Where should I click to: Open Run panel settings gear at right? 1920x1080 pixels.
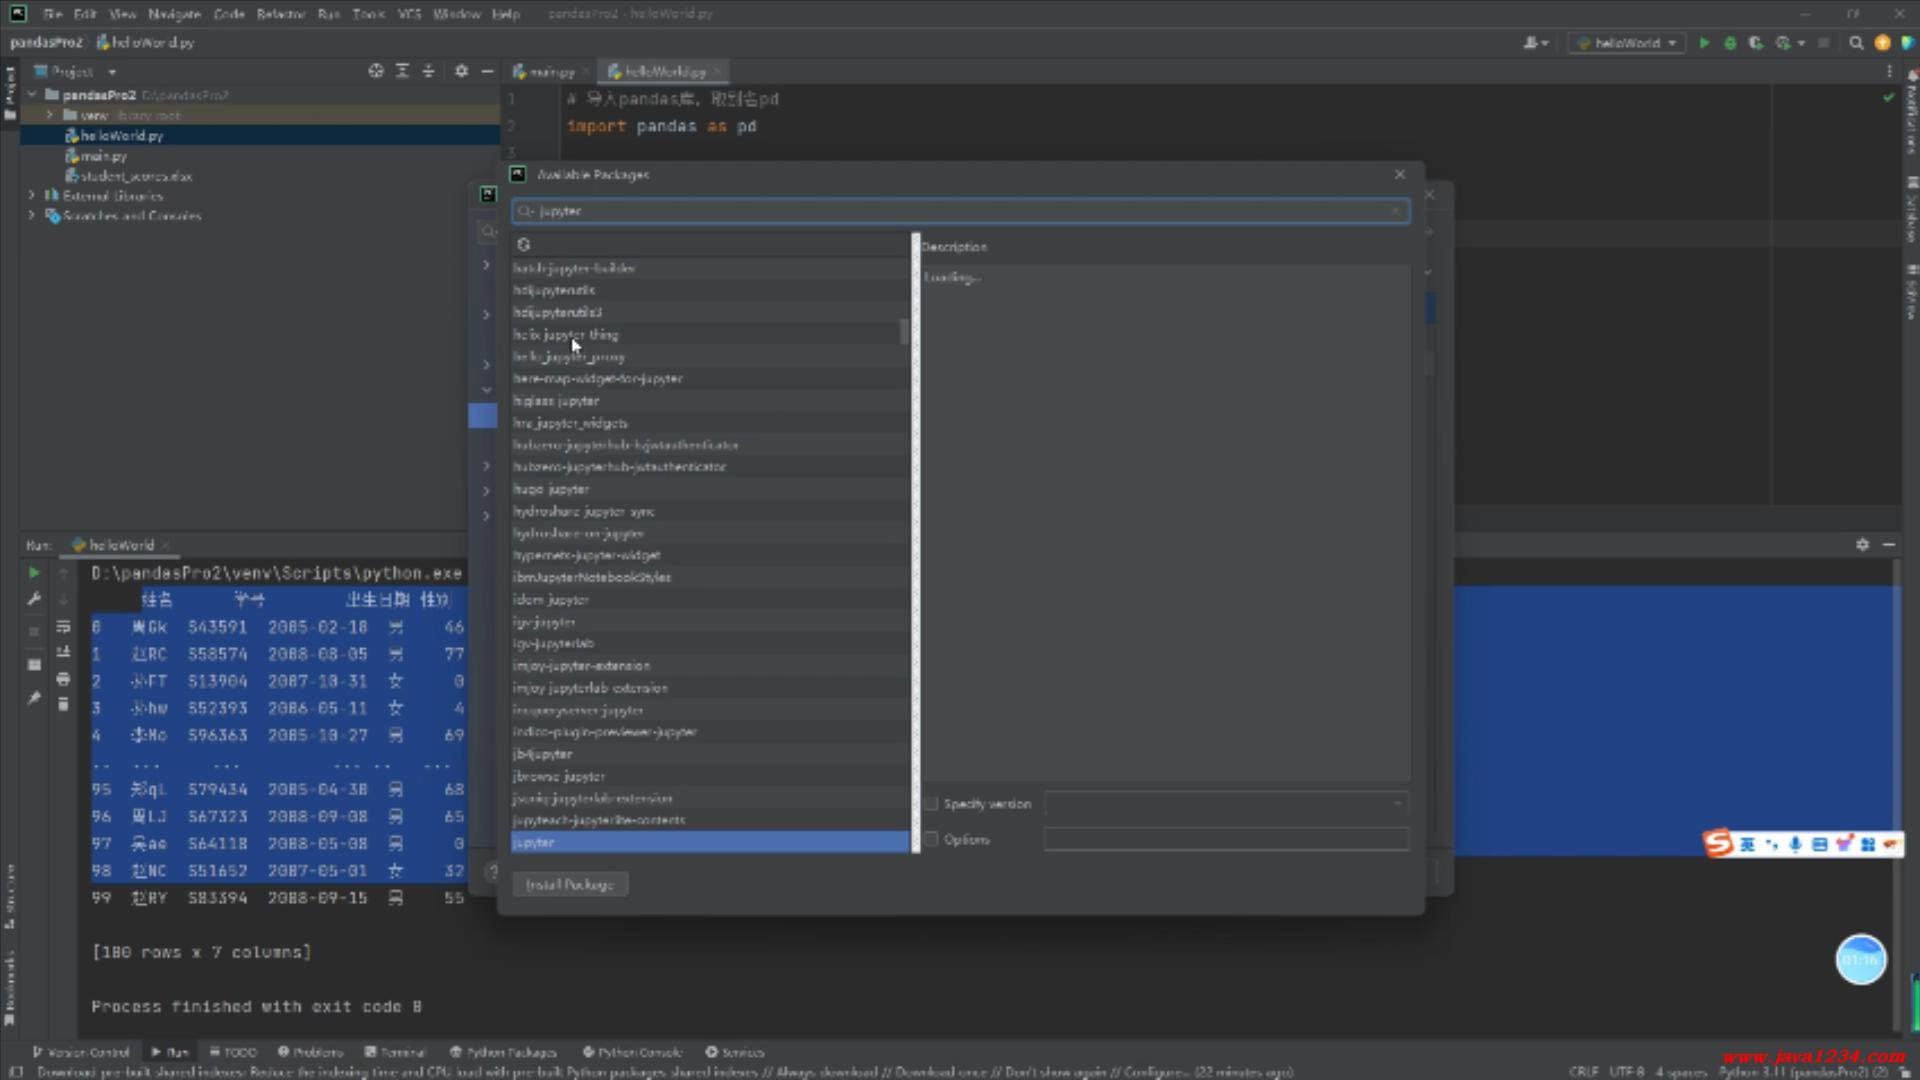1862,545
